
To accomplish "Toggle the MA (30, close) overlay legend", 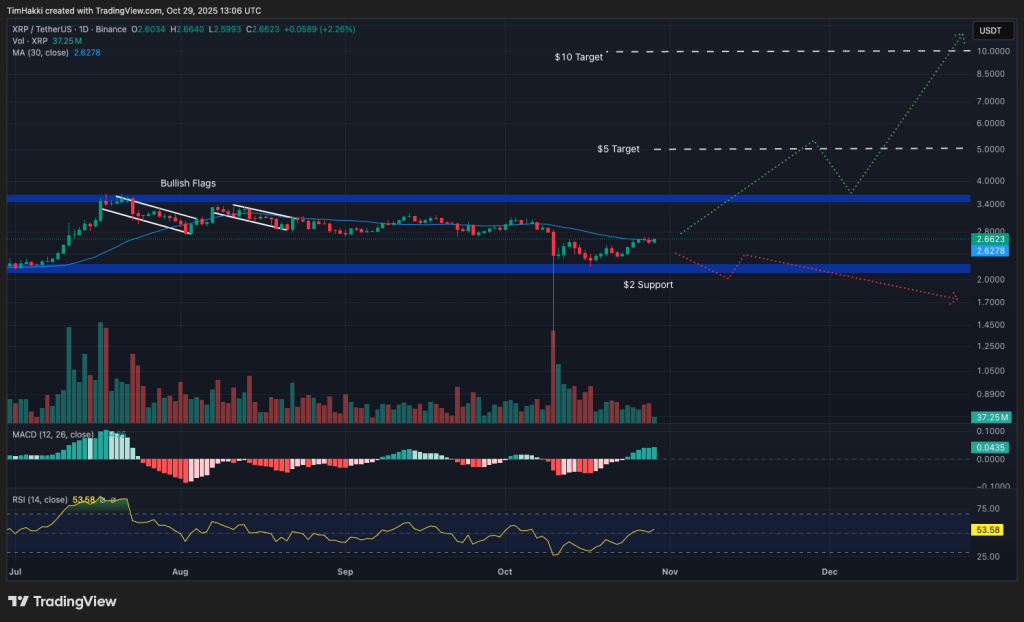I will coord(40,52).
